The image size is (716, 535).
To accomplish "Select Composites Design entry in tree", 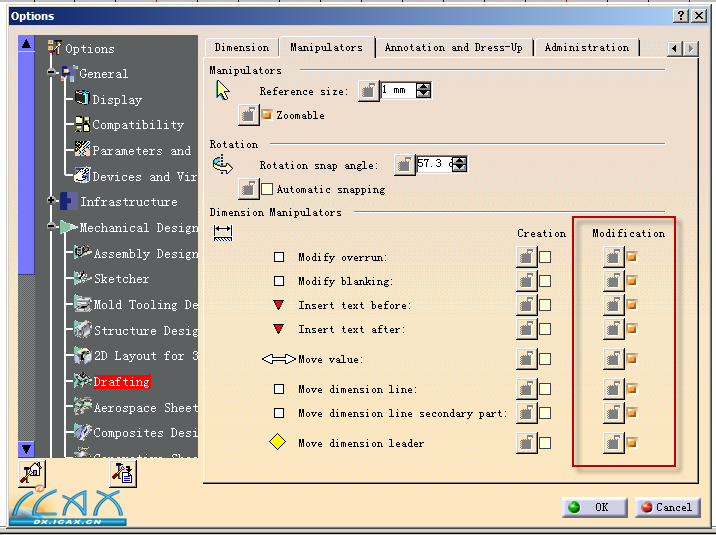I will point(146,432).
